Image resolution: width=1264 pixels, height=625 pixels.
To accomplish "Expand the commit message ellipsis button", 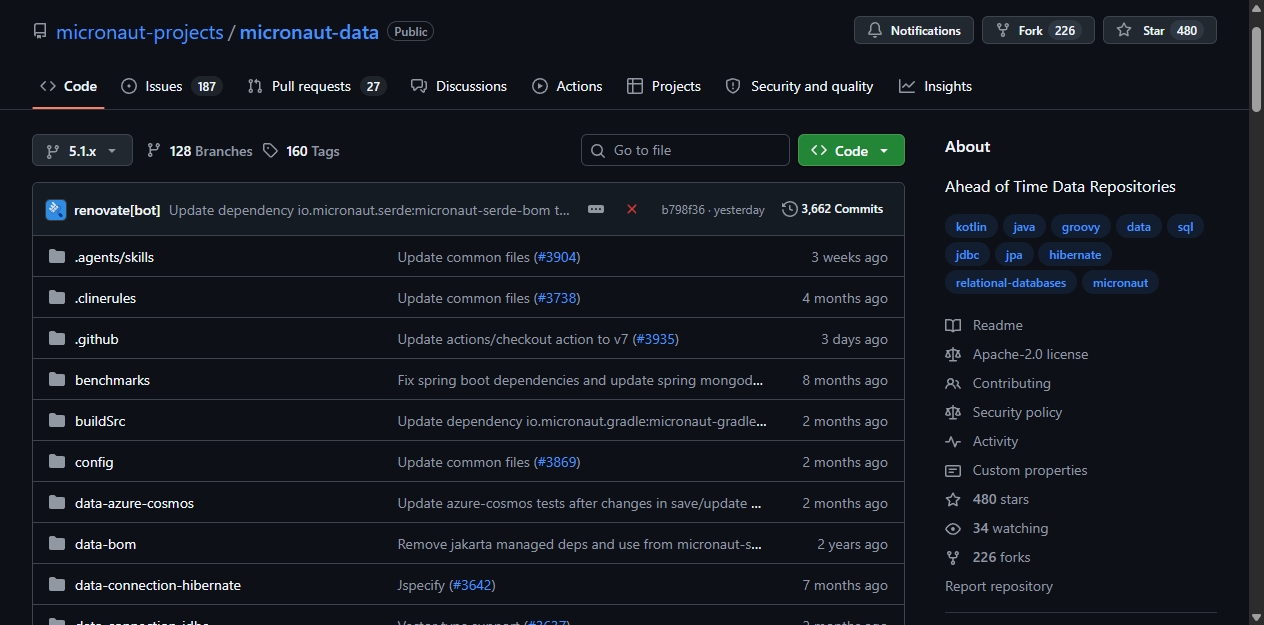I will [x=596, y=209].
